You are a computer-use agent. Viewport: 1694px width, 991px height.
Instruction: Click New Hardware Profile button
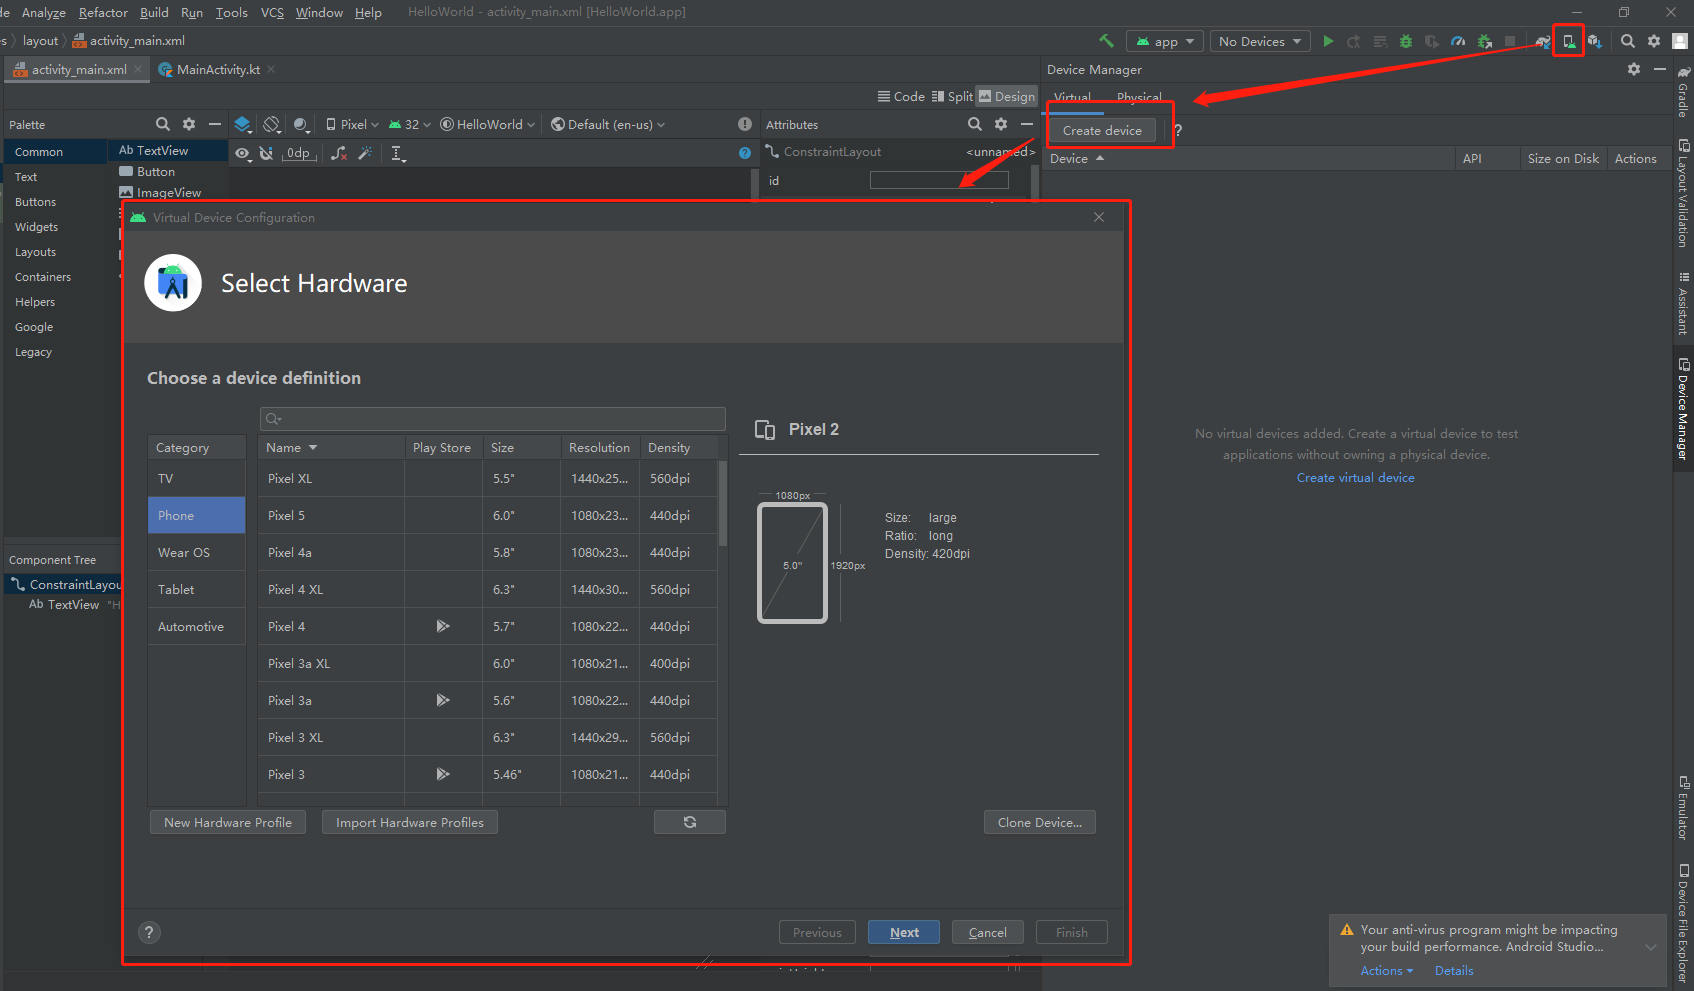(228, 822)
